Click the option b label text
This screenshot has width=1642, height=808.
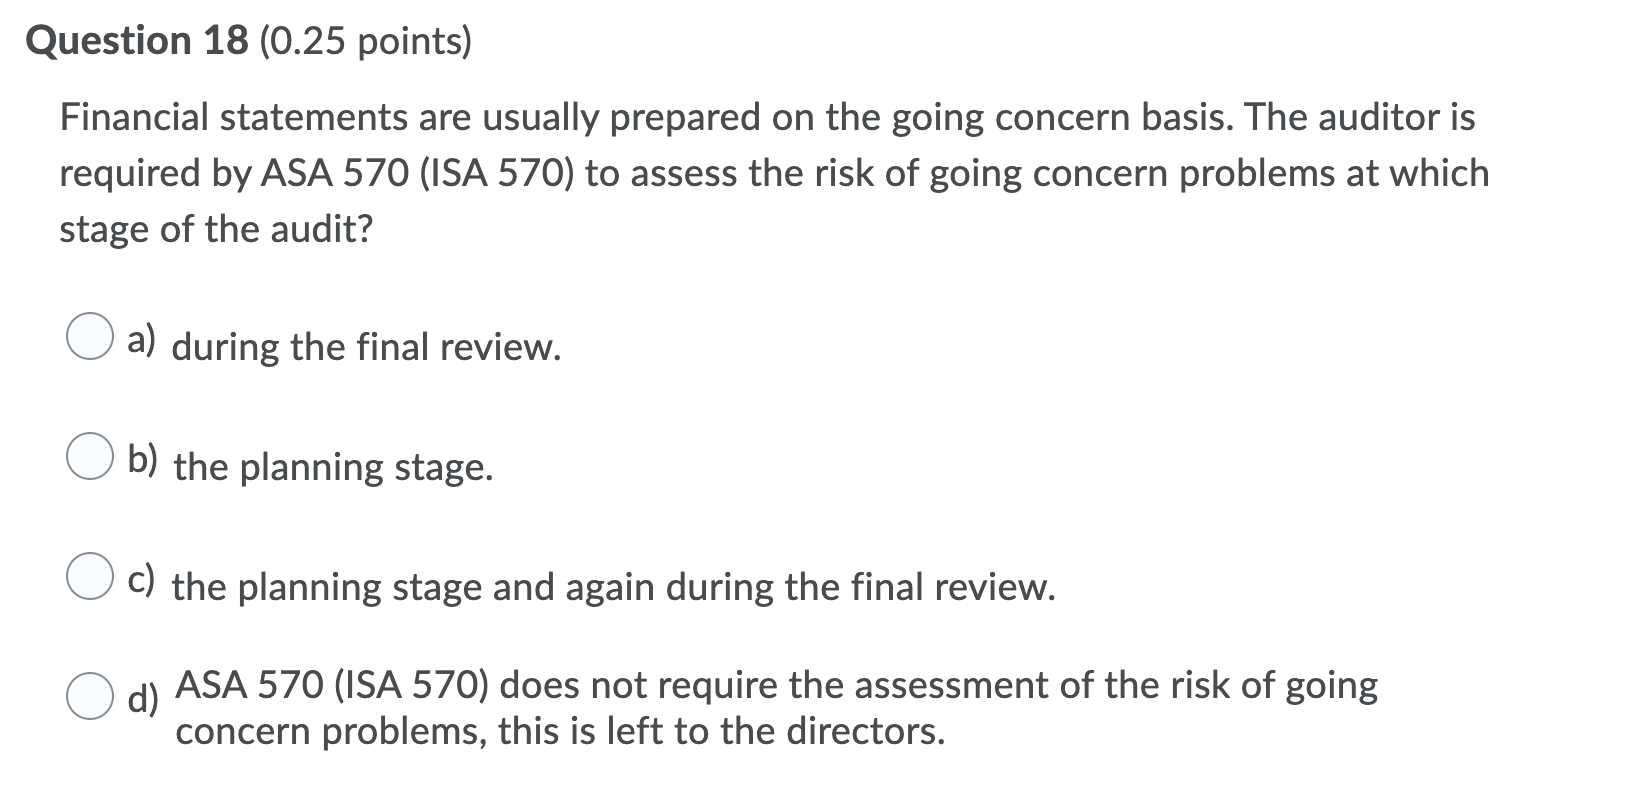tap(143, 459)
